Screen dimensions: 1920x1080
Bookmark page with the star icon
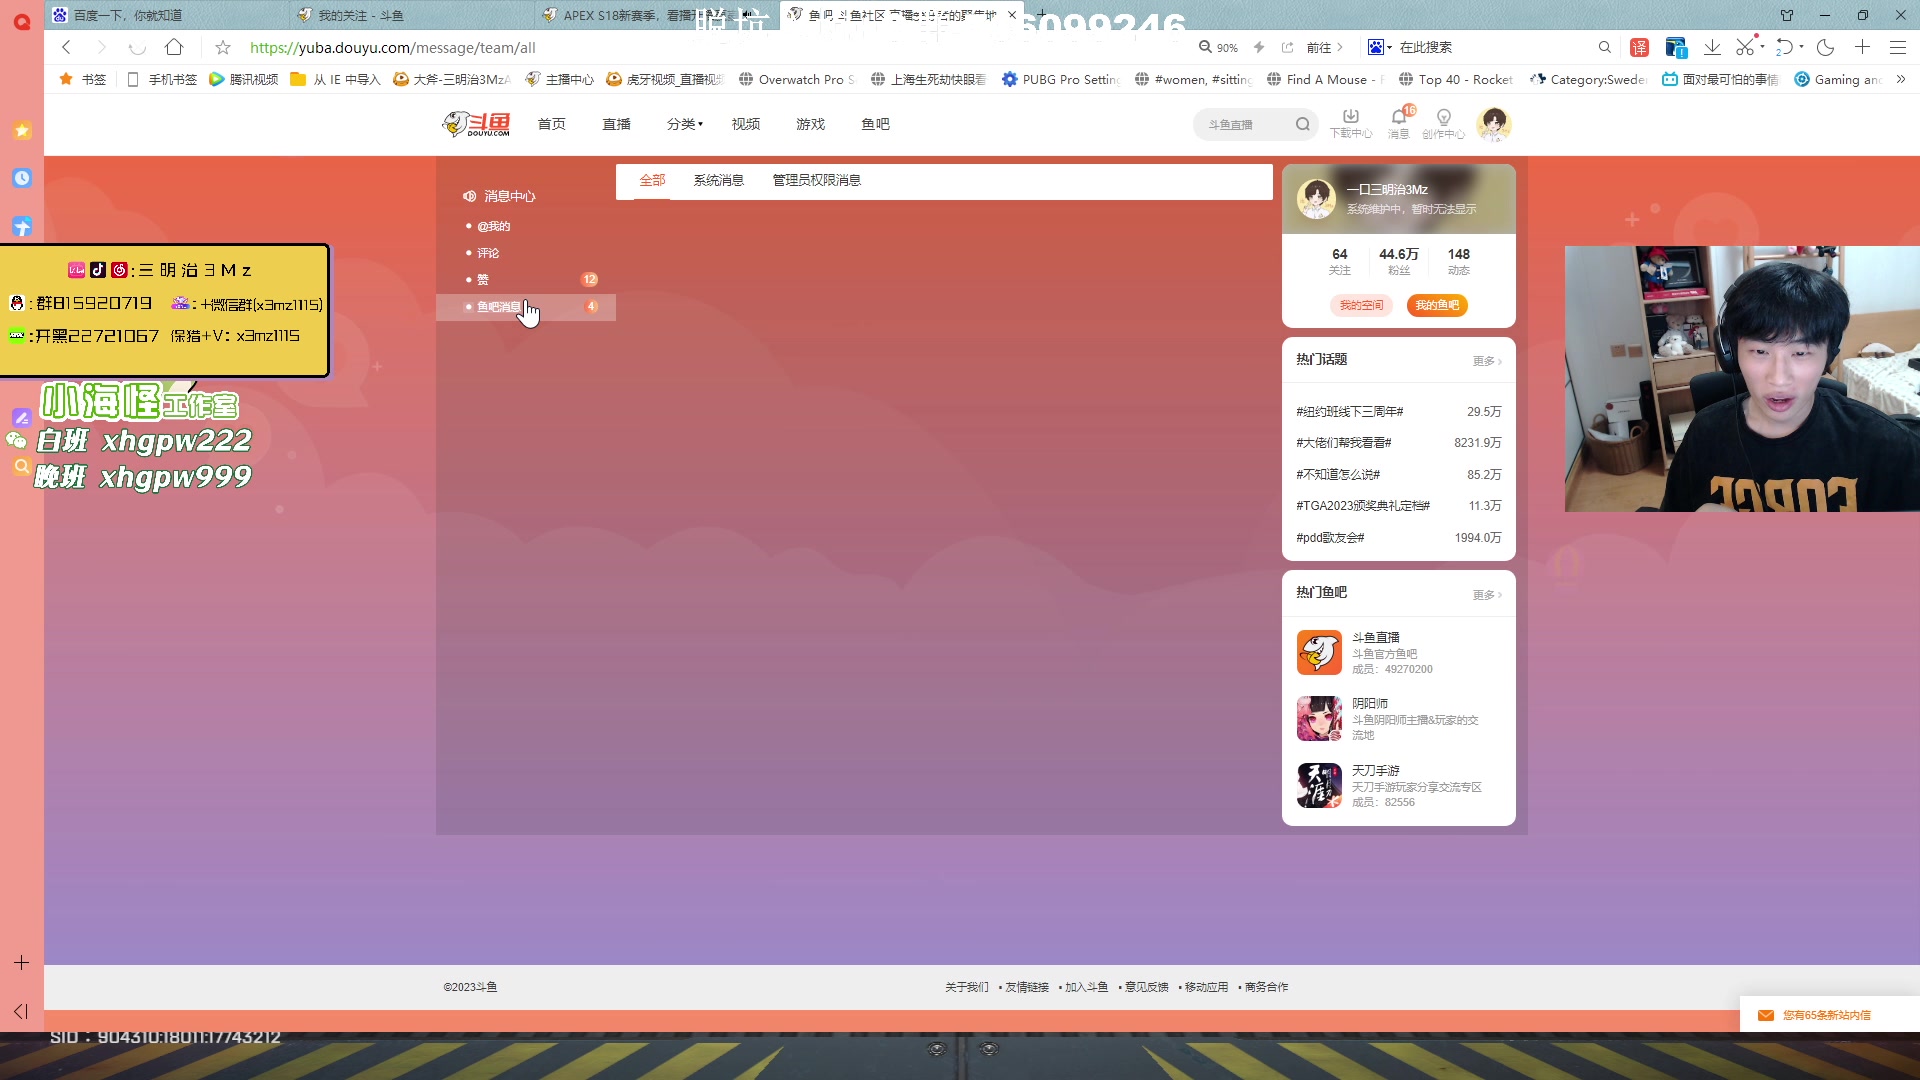tap(223, 47)
